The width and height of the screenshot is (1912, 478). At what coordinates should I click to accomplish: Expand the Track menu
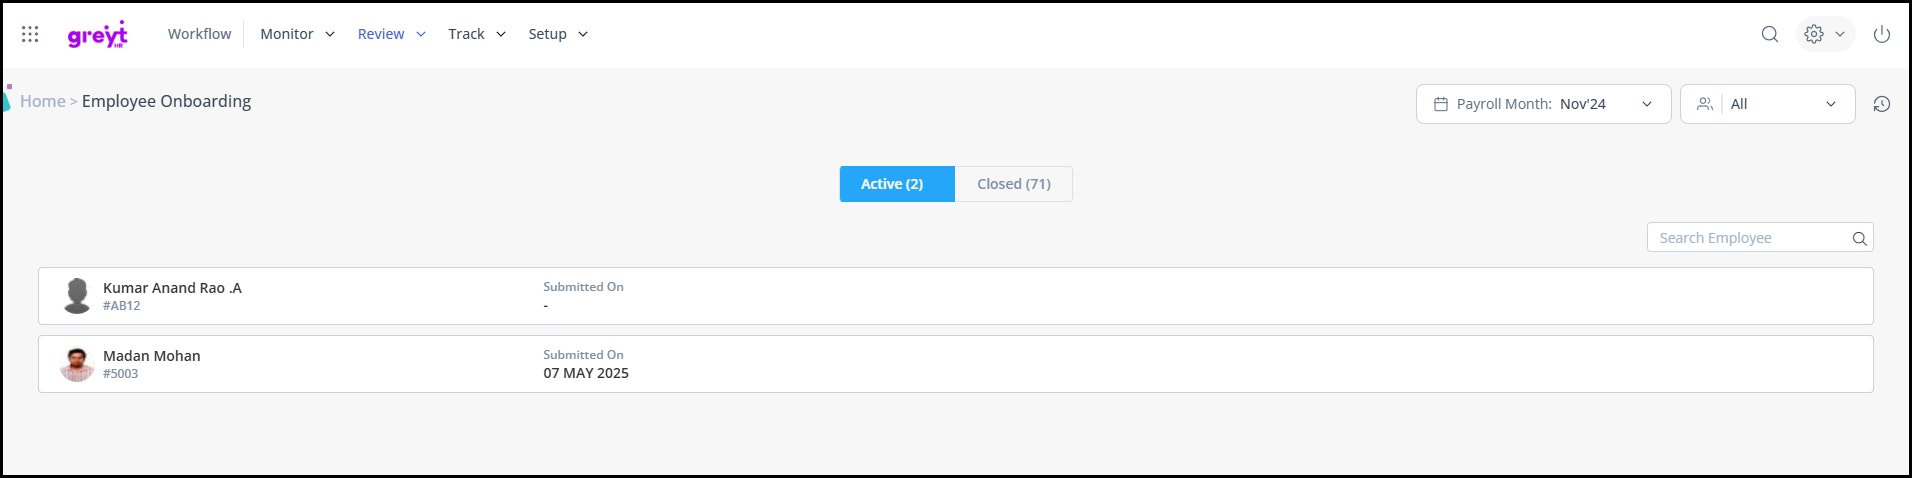pos(477,34)
